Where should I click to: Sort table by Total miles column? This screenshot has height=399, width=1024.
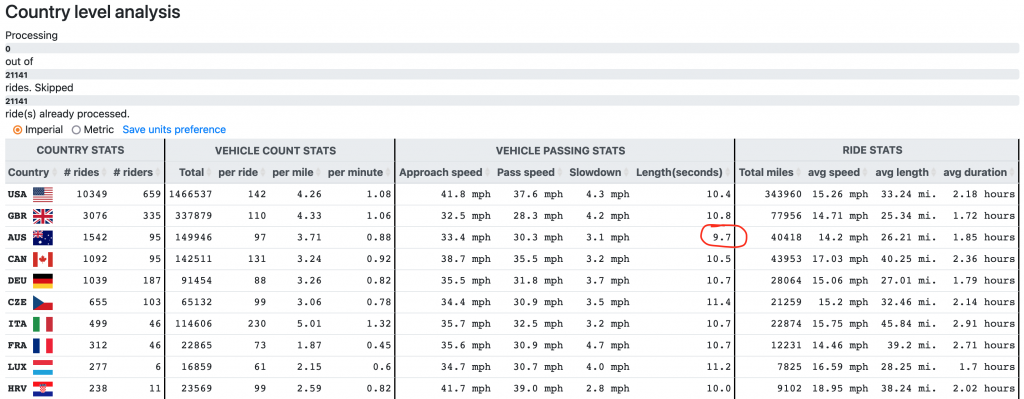(770, 172)
